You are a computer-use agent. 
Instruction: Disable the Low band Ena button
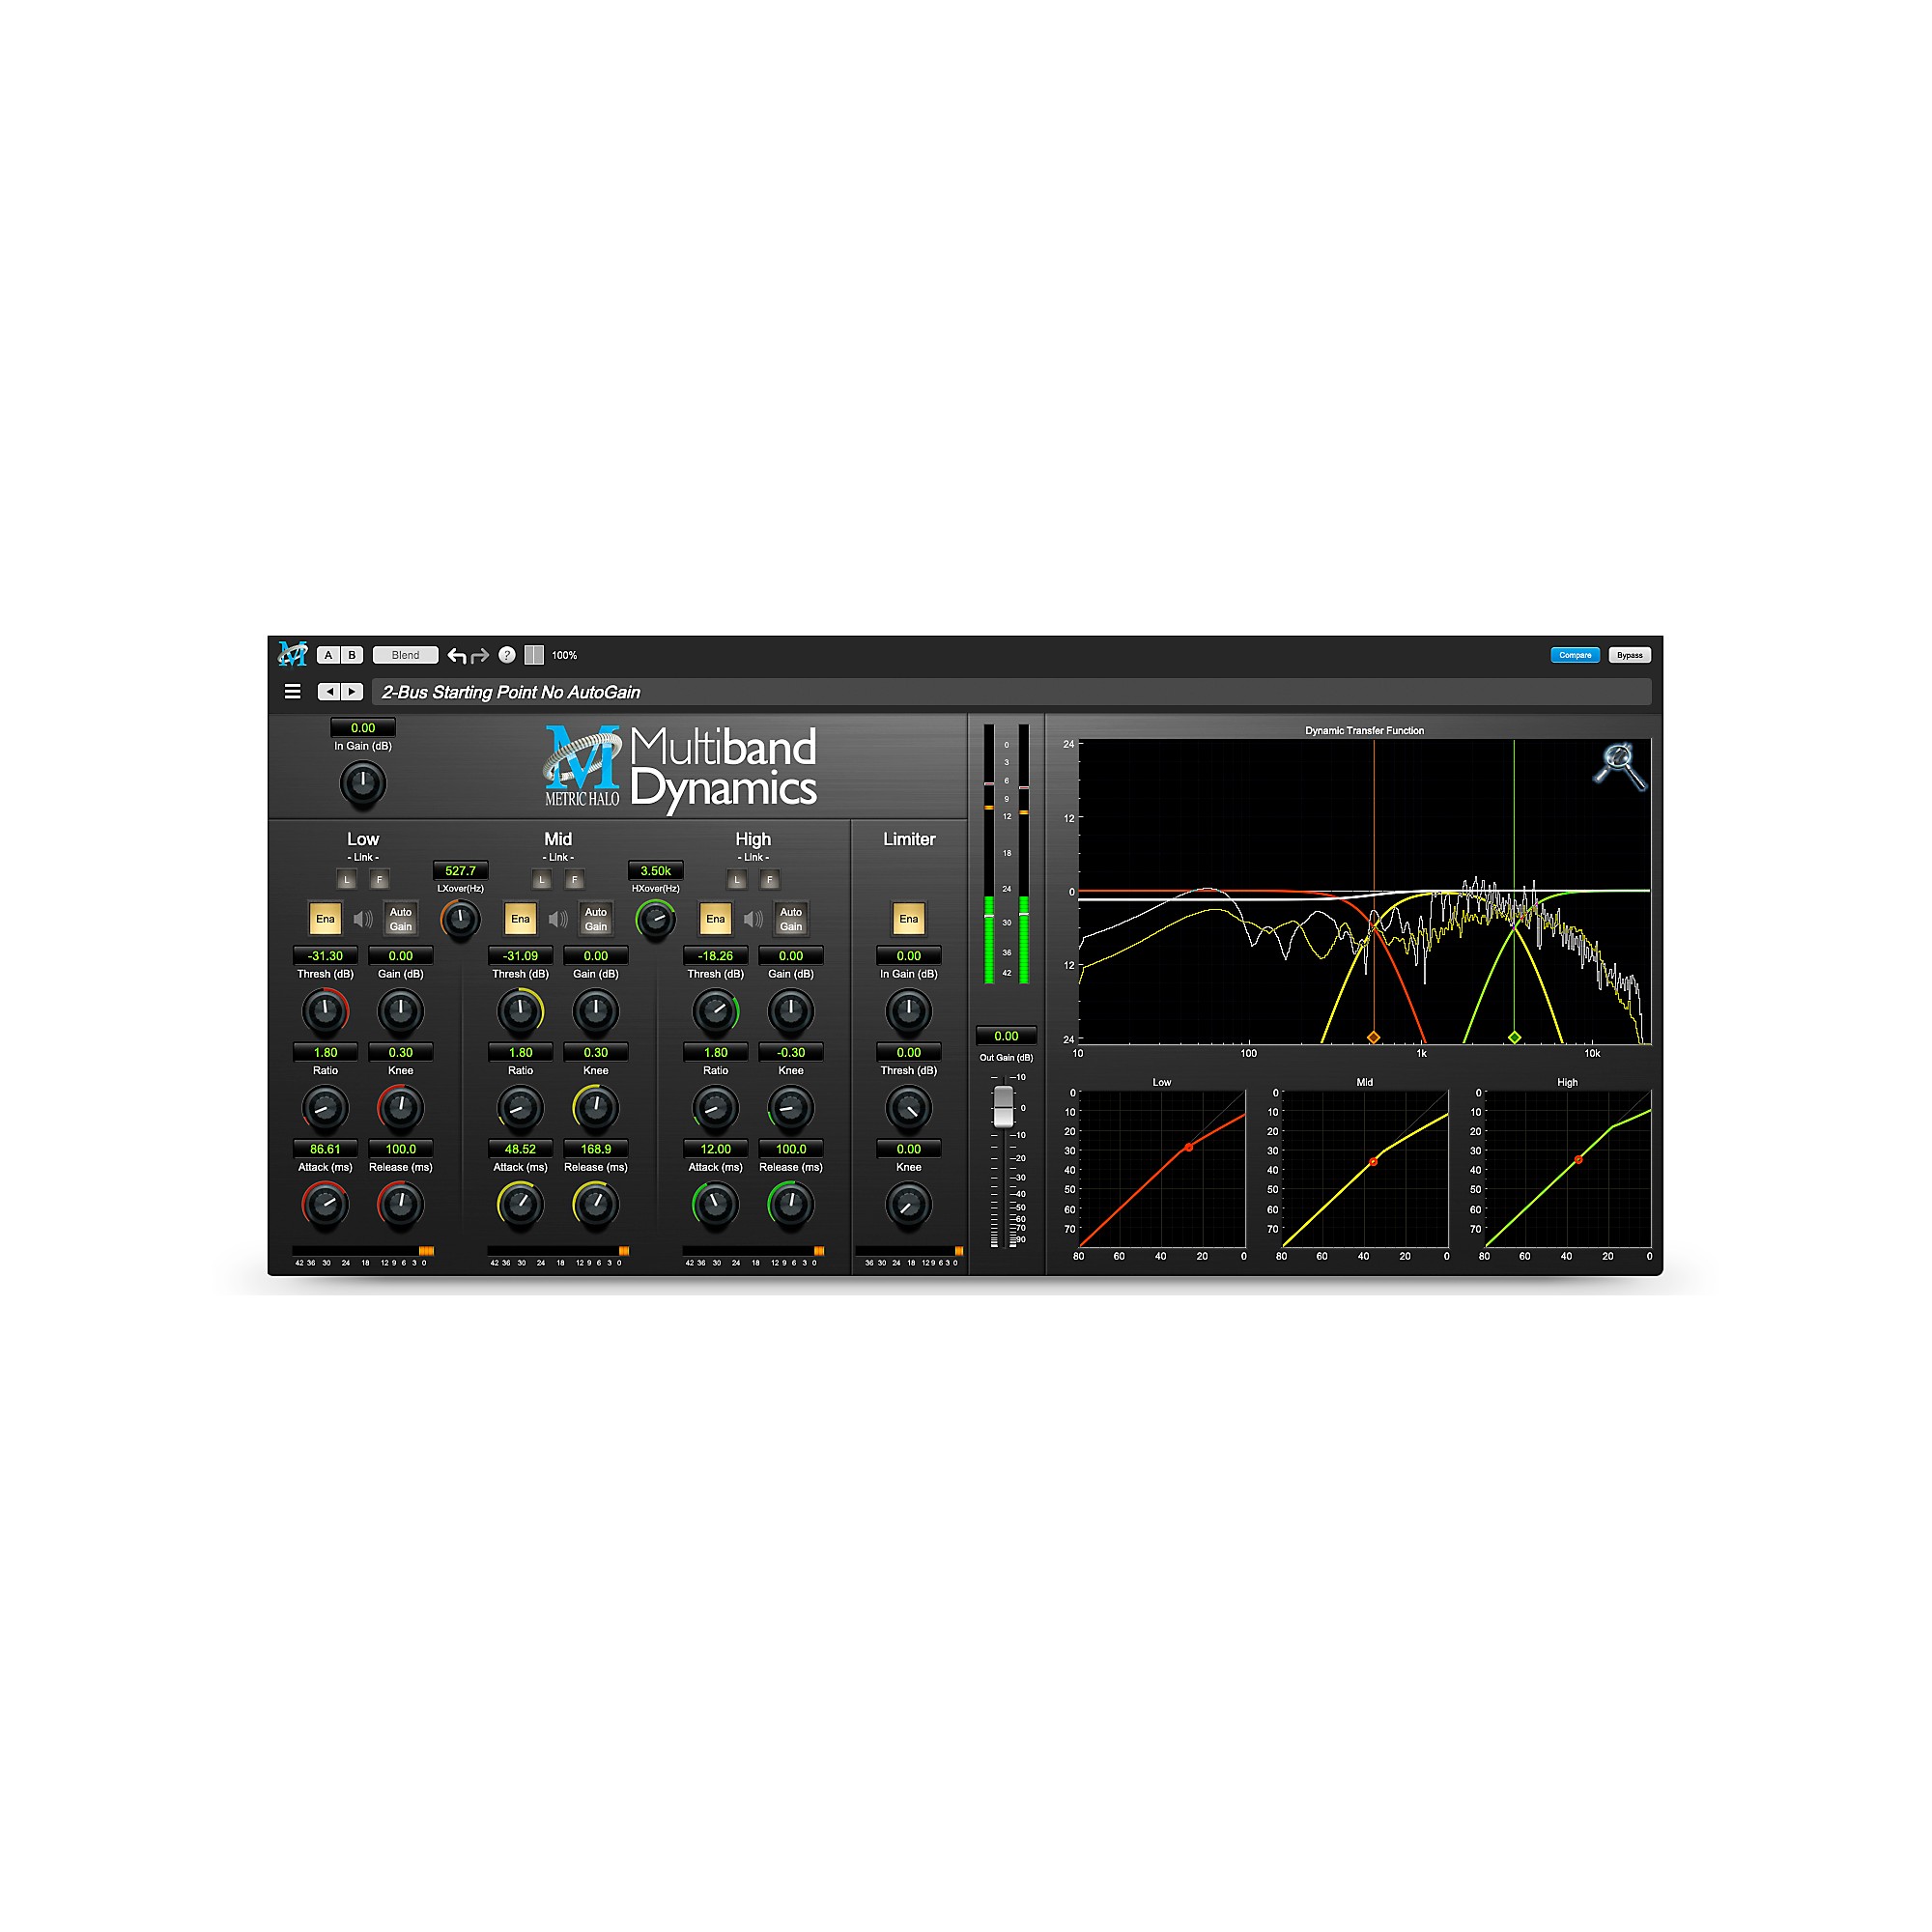(325, 919)
